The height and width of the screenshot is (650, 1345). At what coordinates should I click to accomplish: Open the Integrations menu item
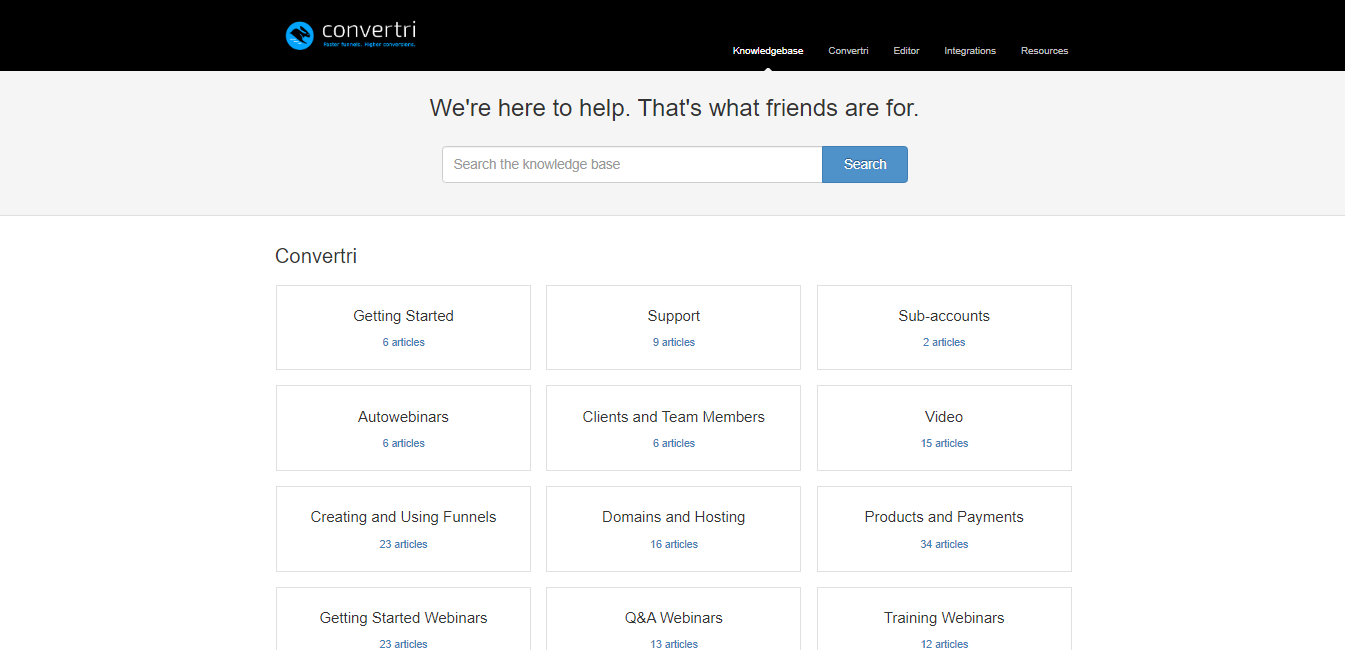click(x=969, y=51)
